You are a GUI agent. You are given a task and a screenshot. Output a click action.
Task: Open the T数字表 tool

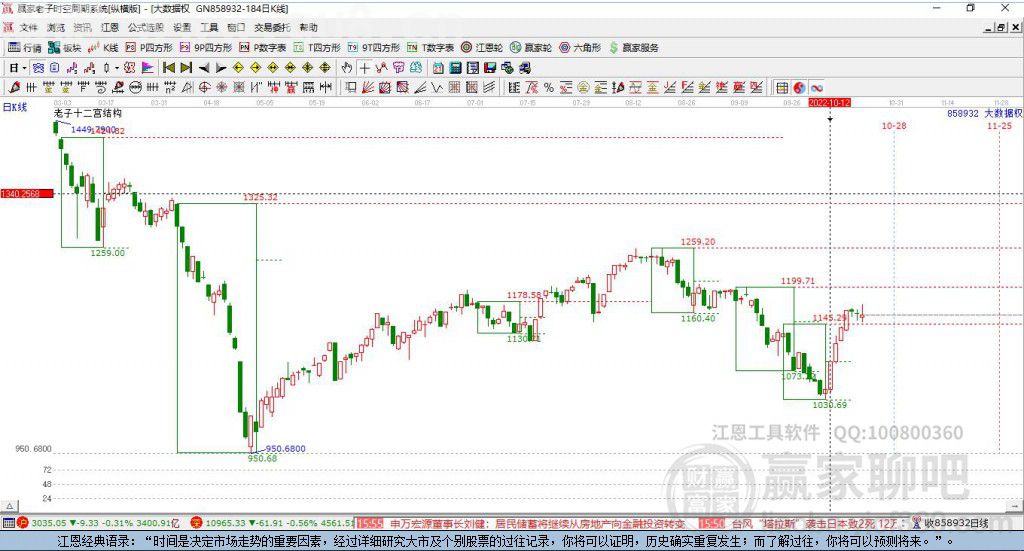pos(430,48)
